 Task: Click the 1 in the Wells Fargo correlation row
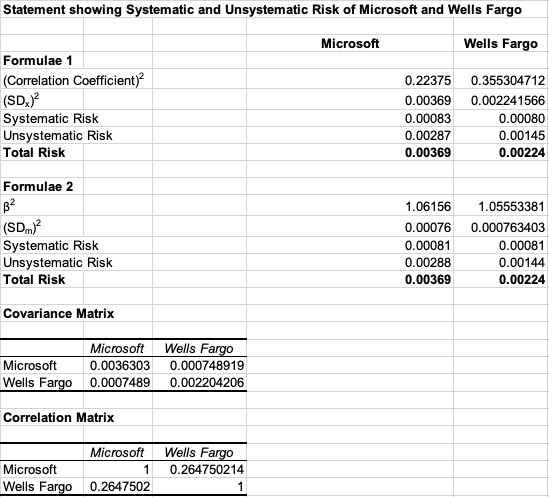point(240,487)
